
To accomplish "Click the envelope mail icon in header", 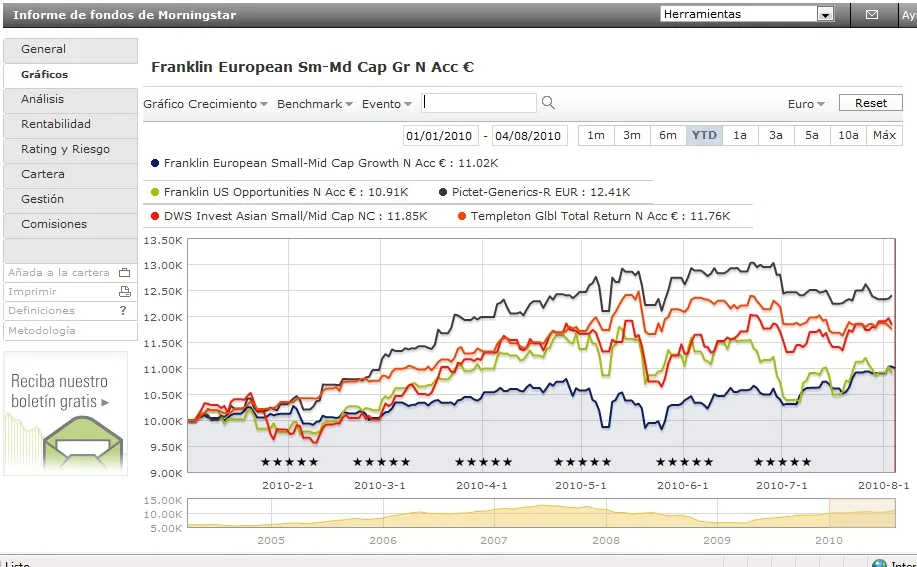I will [x=871, y=15].
